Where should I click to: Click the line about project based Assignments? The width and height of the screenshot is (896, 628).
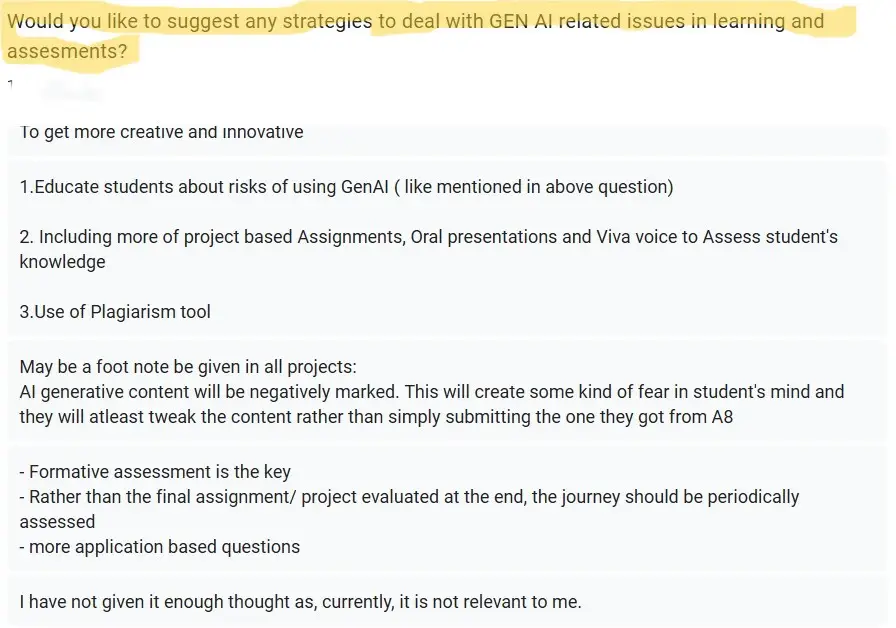coord(429,237)
